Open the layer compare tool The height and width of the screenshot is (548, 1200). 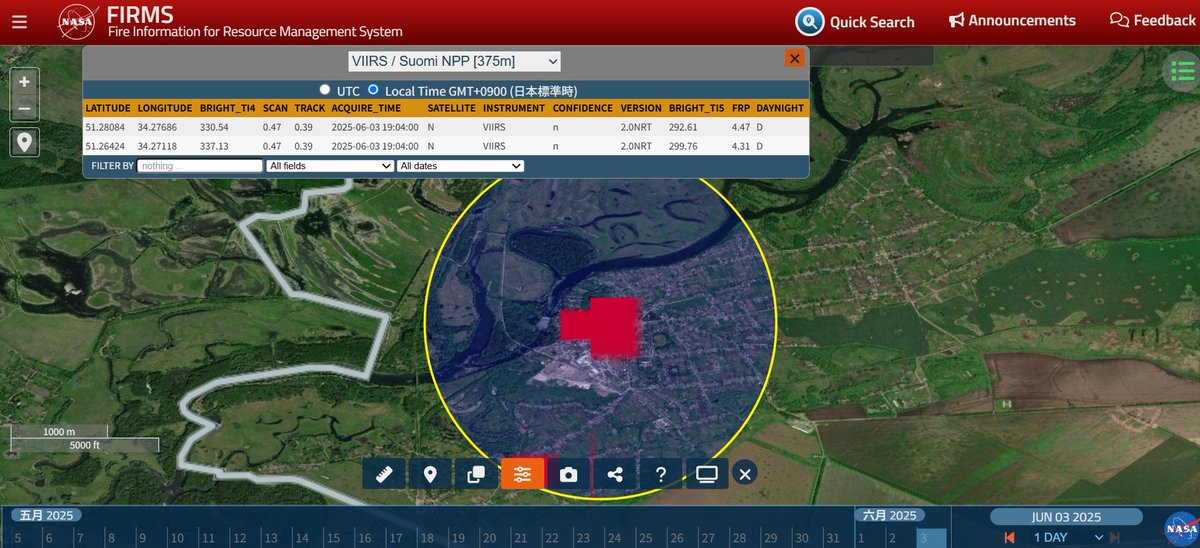coord(476,474)
